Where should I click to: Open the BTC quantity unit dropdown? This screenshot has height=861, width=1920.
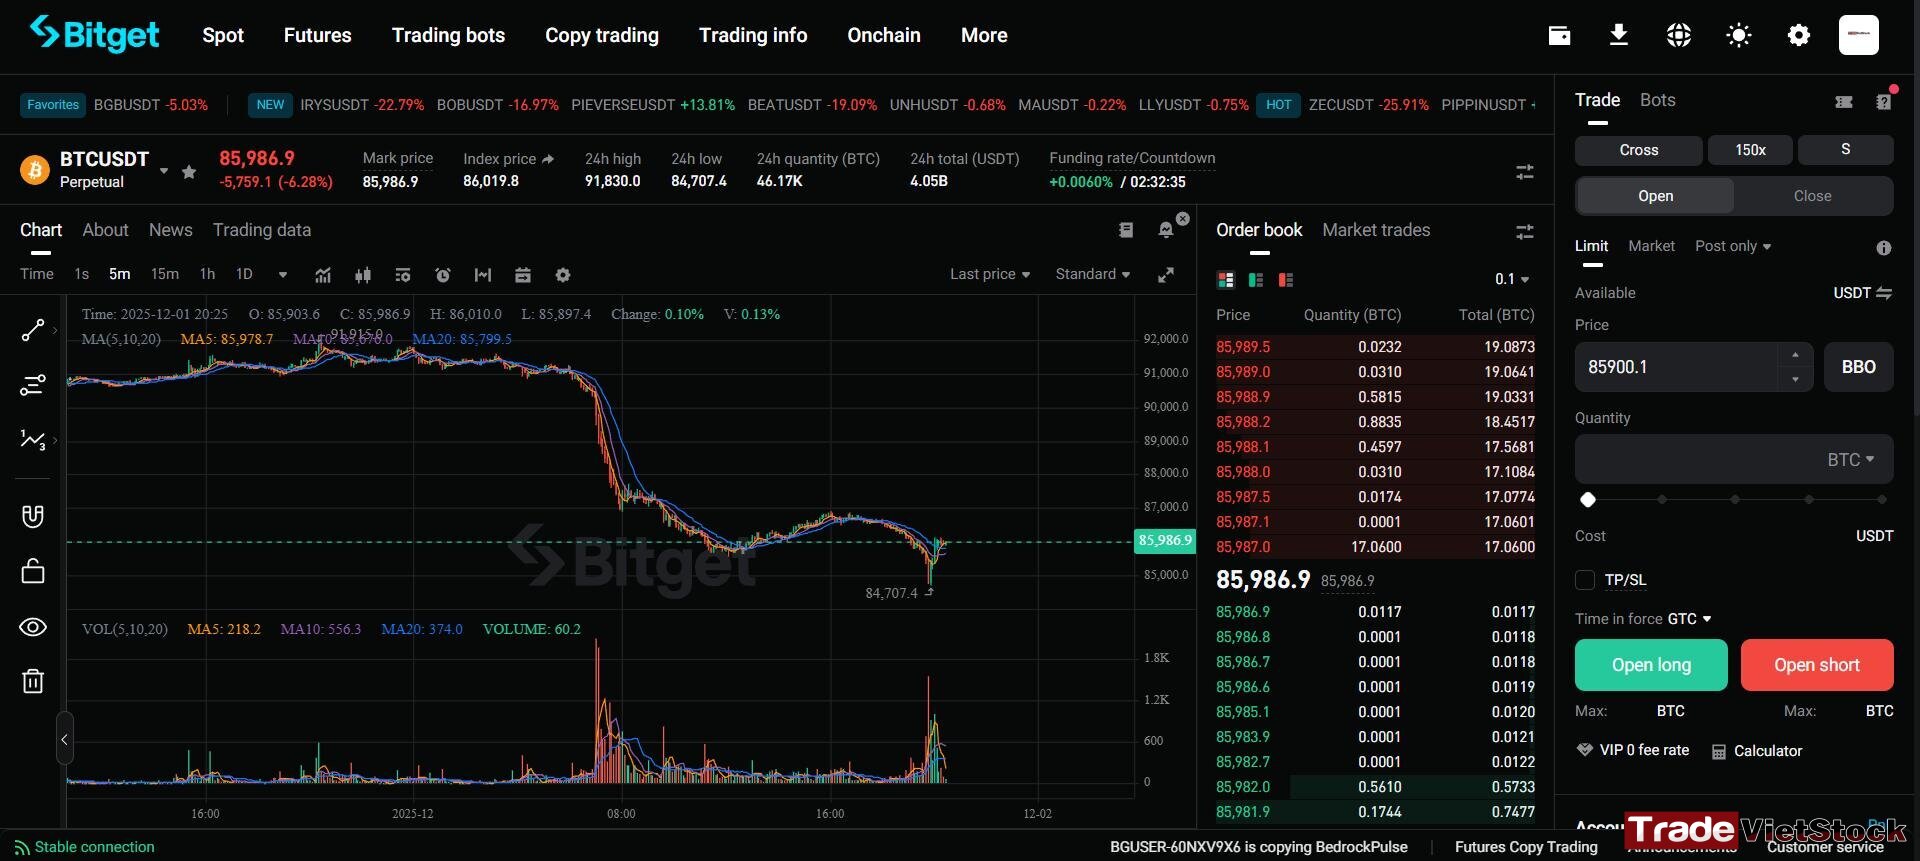[1851, 460]
